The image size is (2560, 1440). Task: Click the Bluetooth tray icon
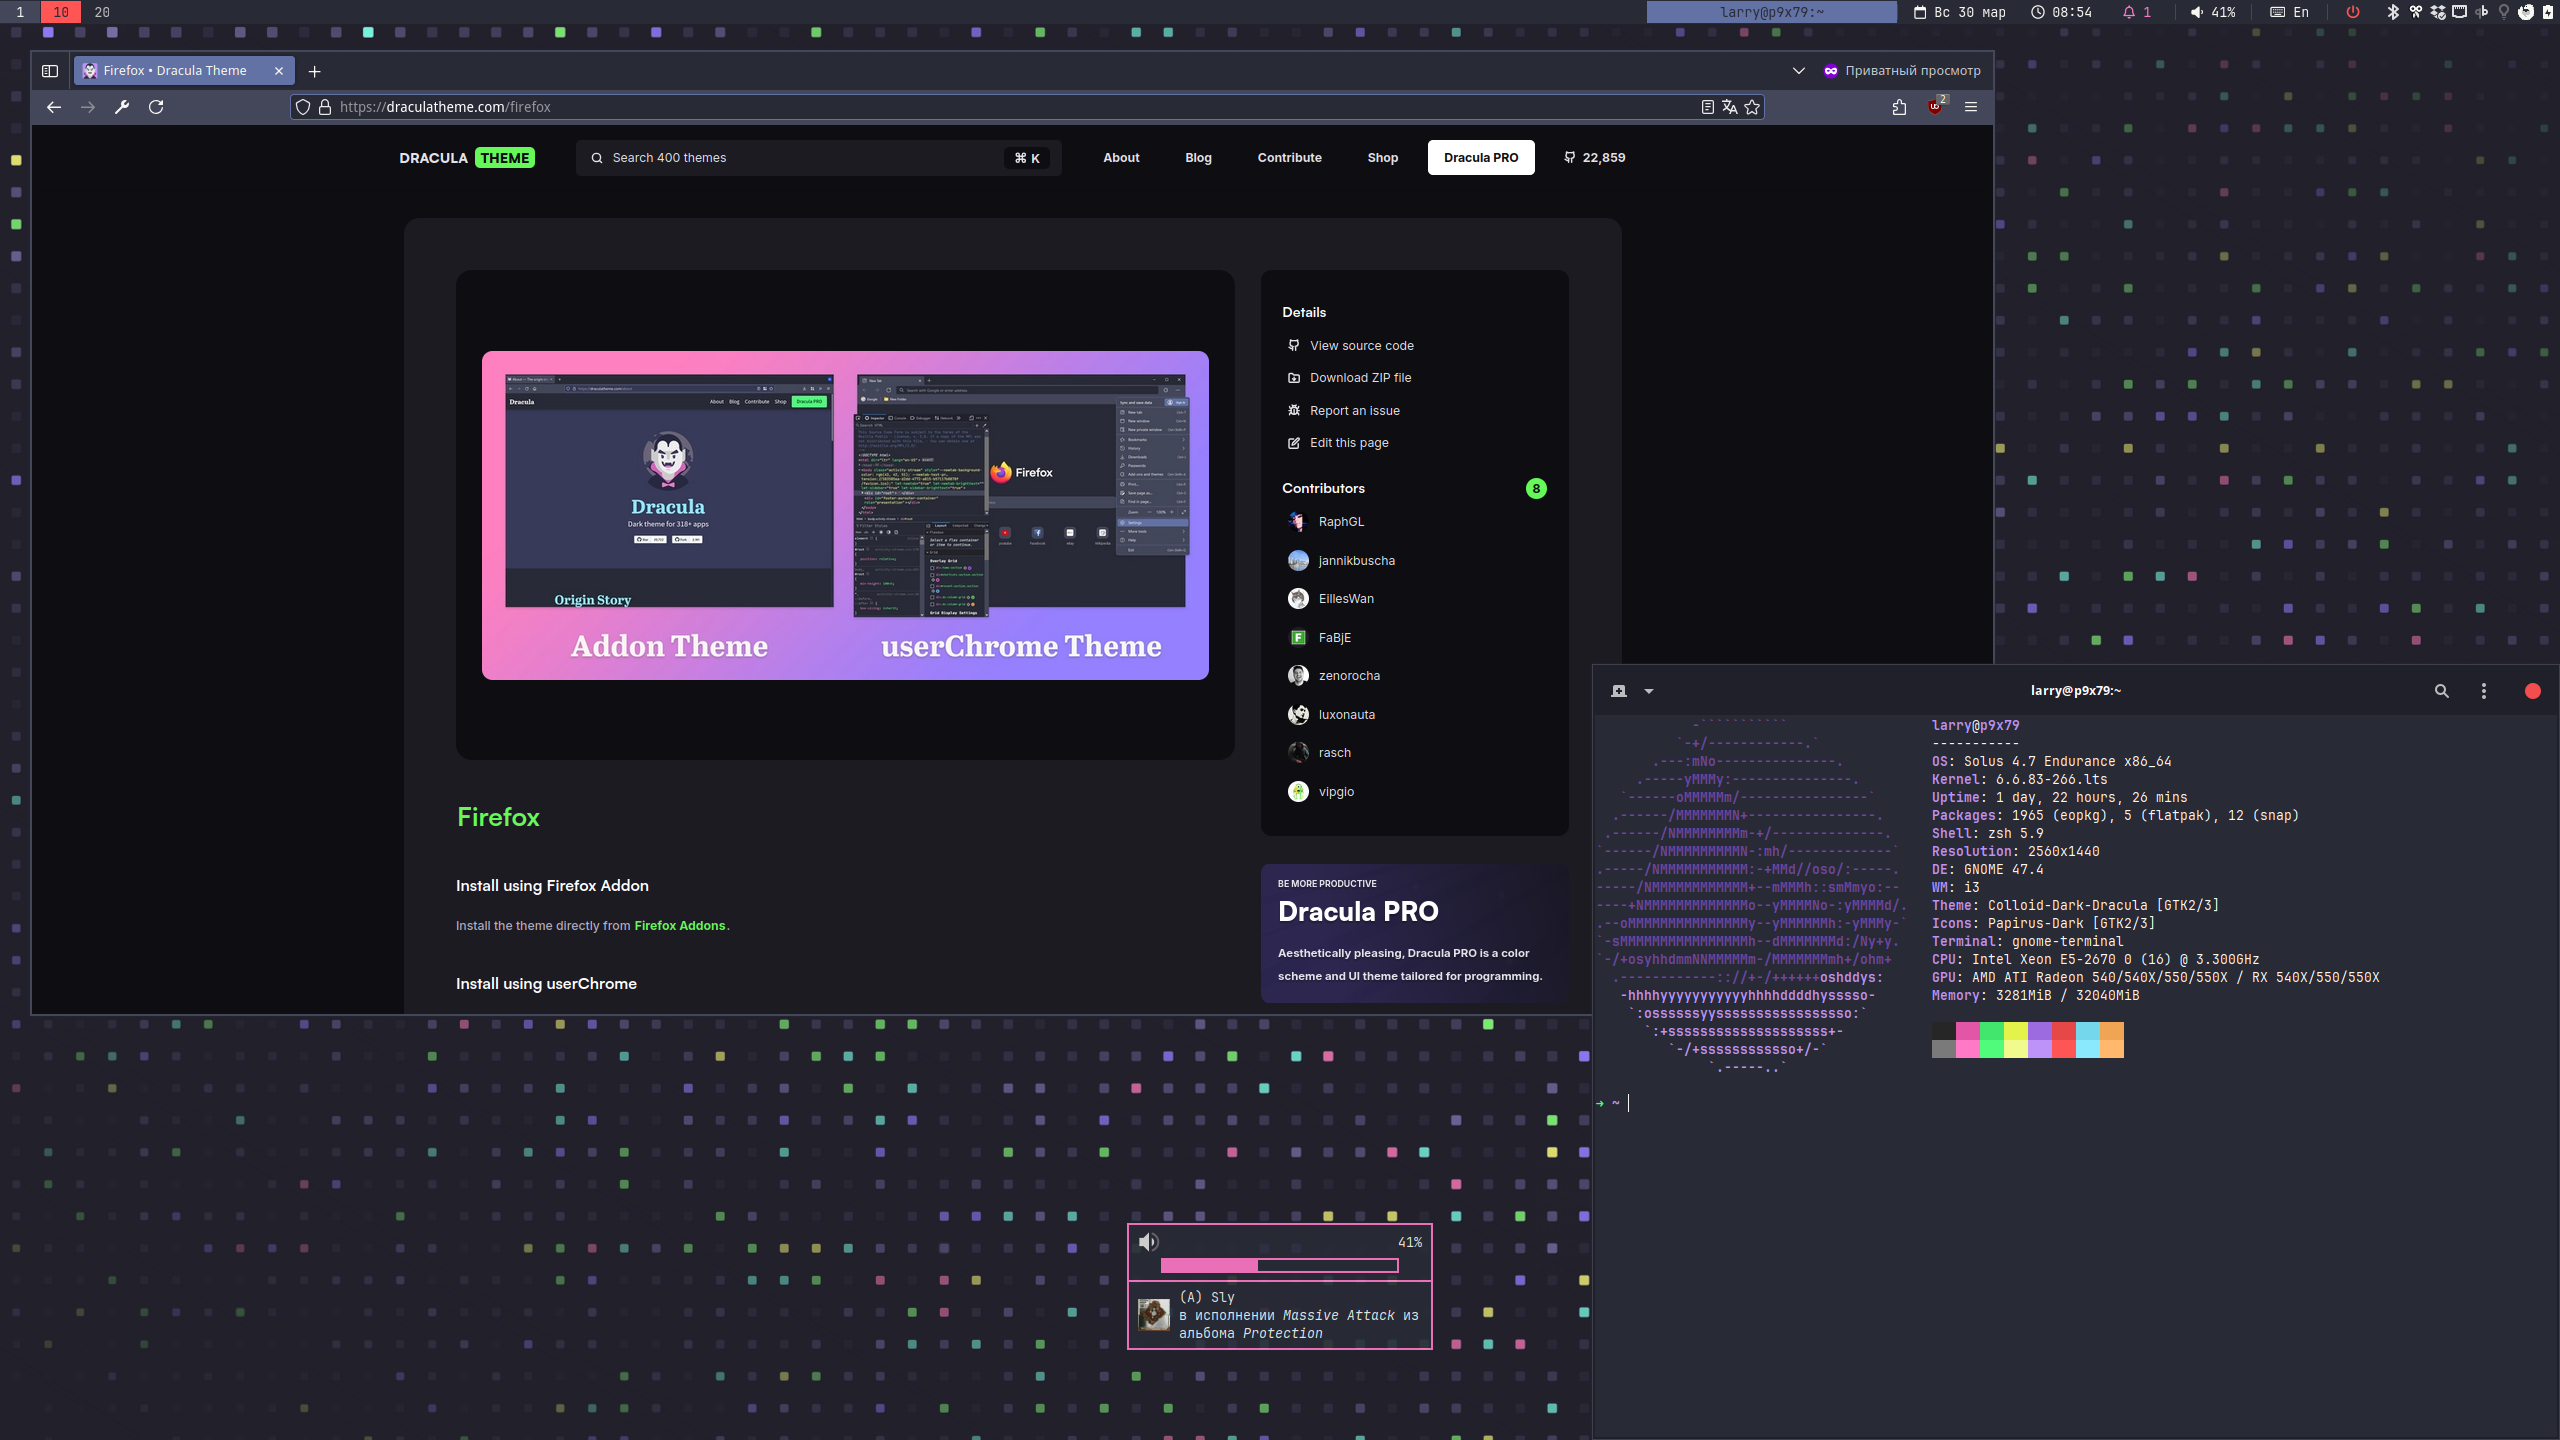point(2393,12)
